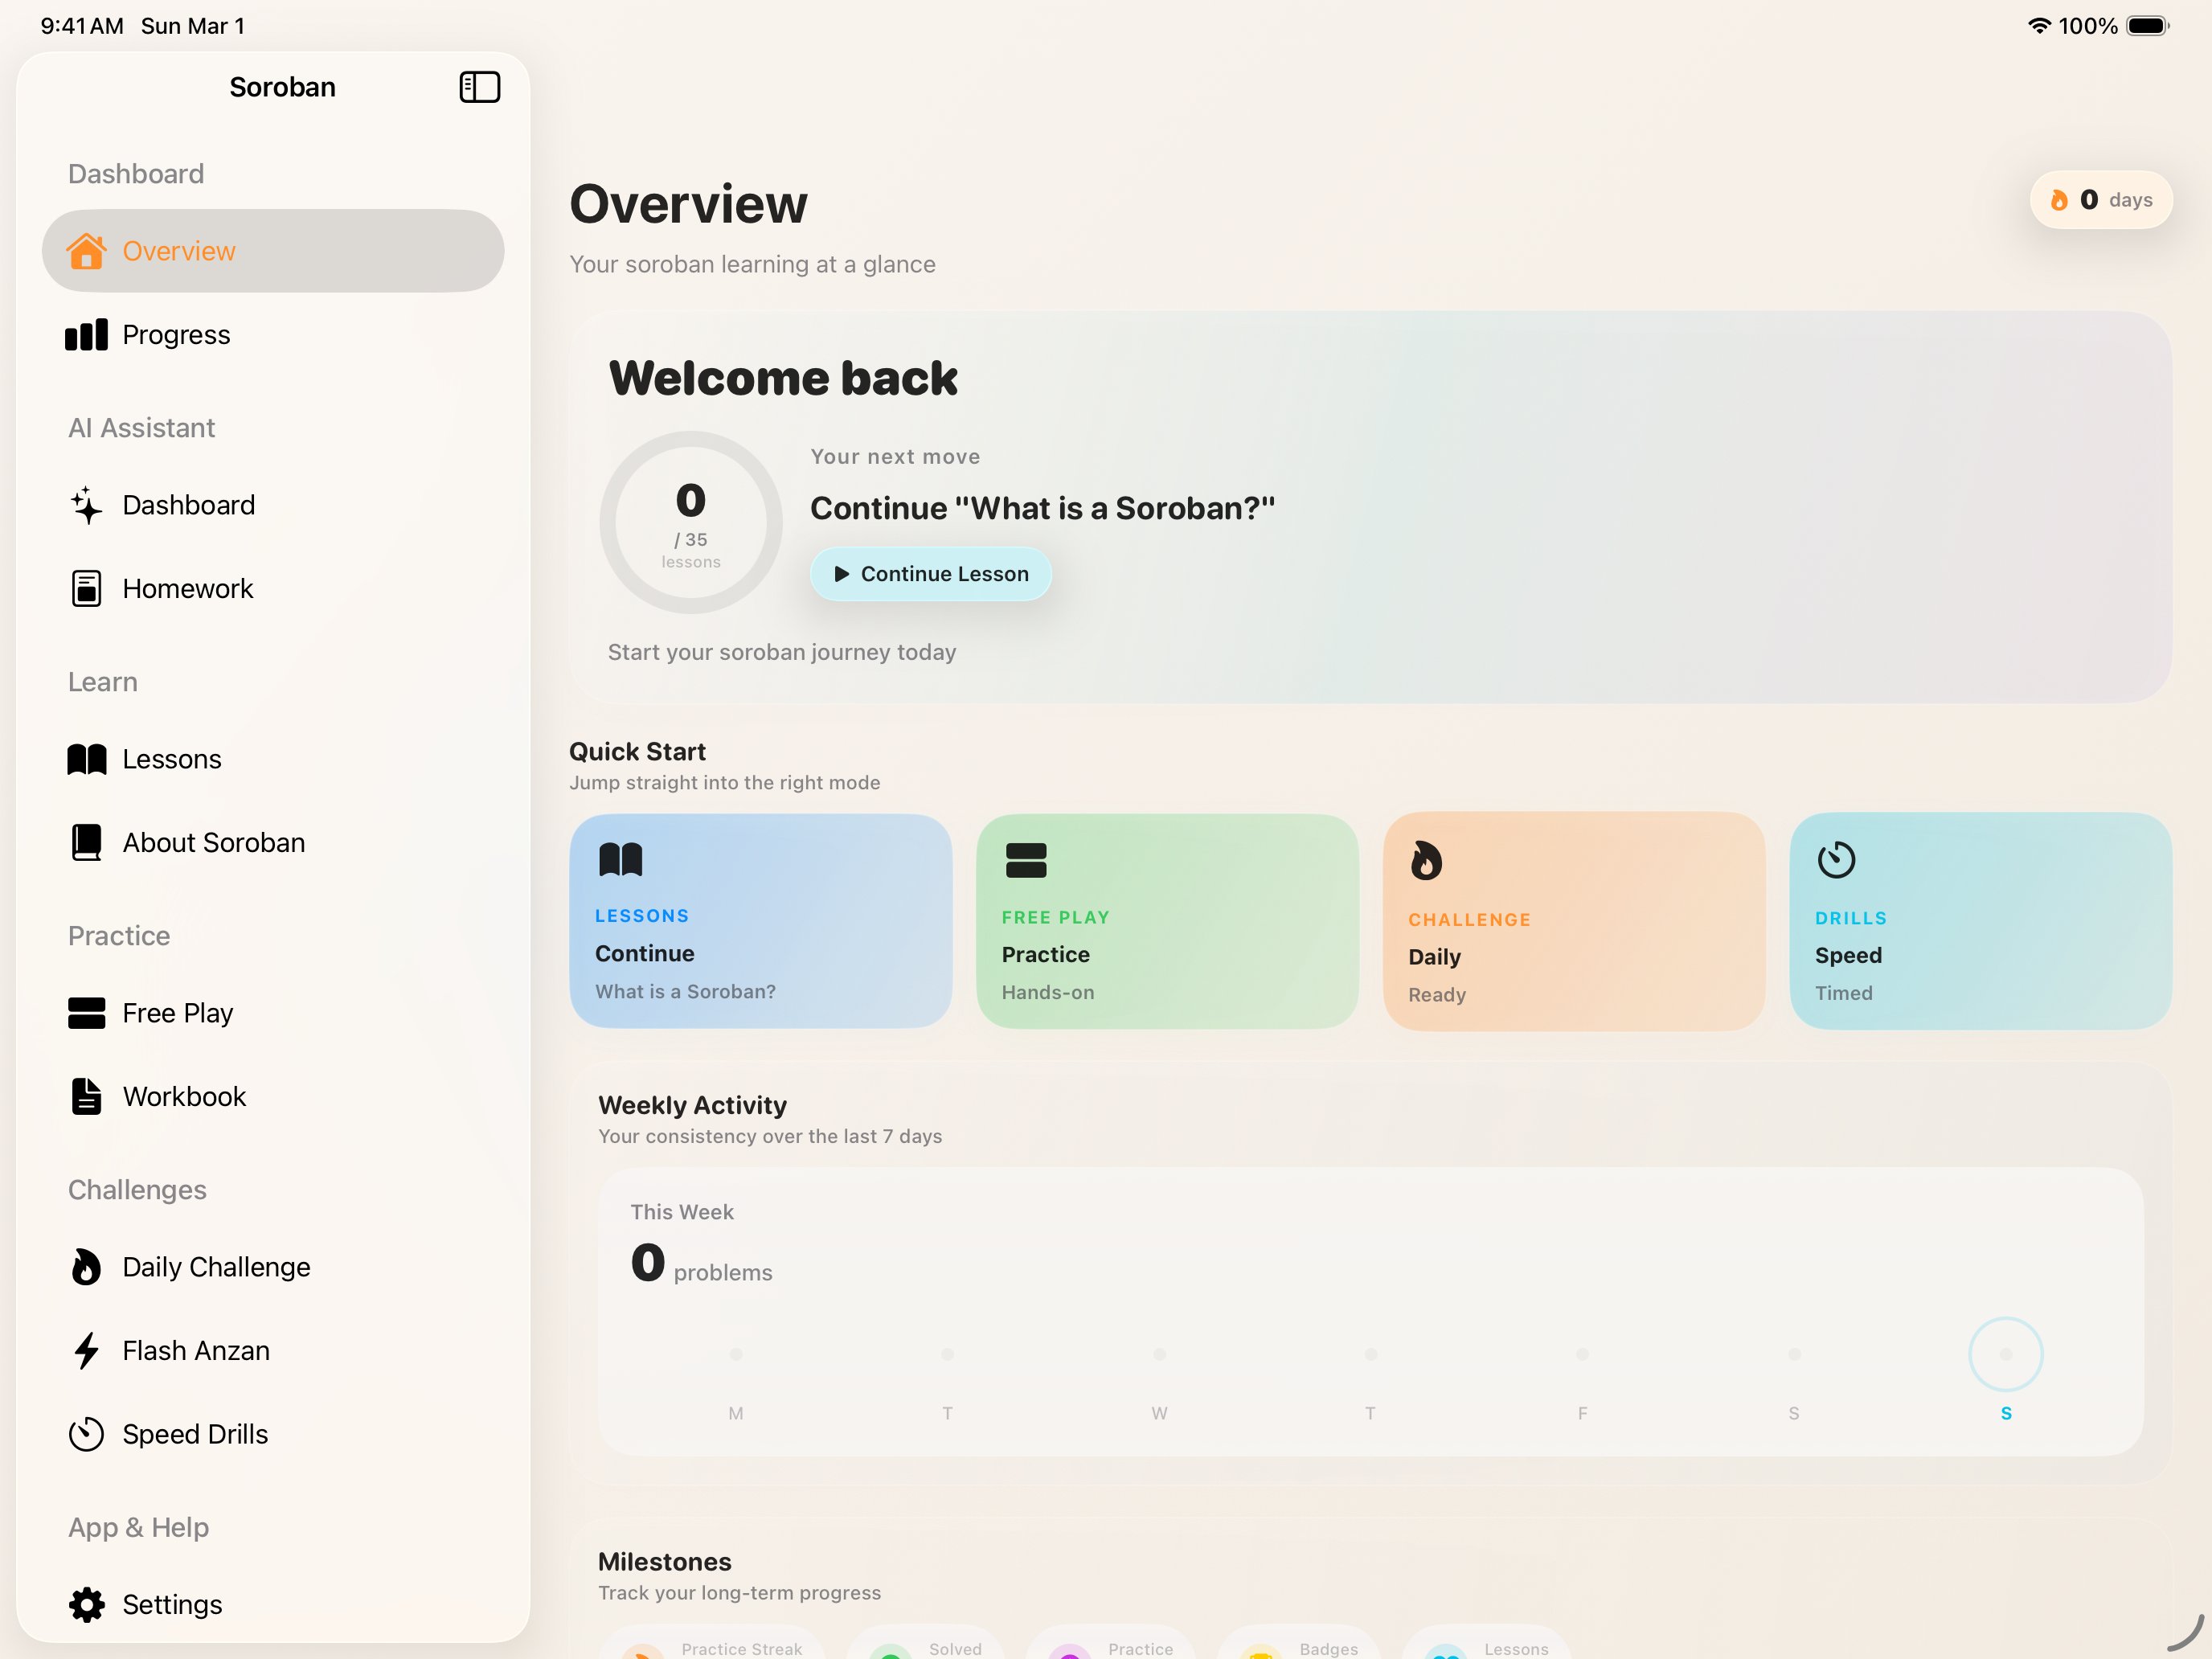Image resolution: width=2212 pixels, height=1659 pixels.
Task: Open Settings gear in sidebar
Action: (87, 1604)
